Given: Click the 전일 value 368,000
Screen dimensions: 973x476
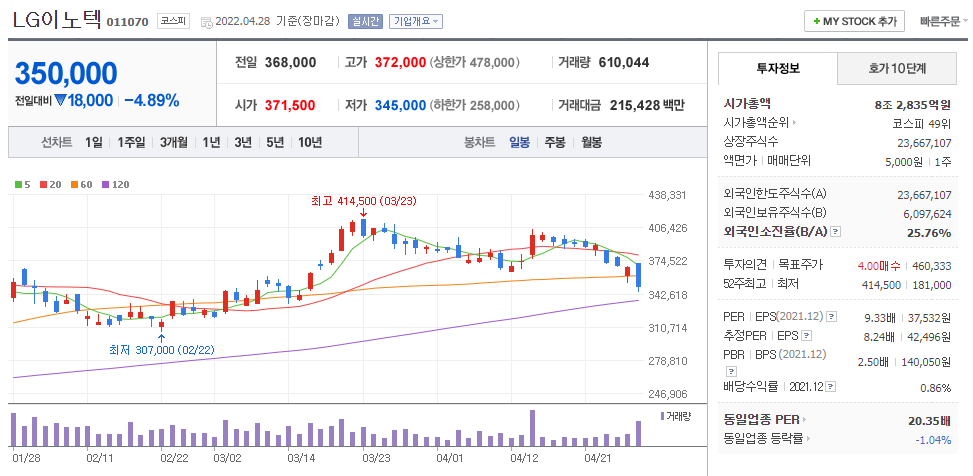Looking at the screenshot, I should click(290, 63).
